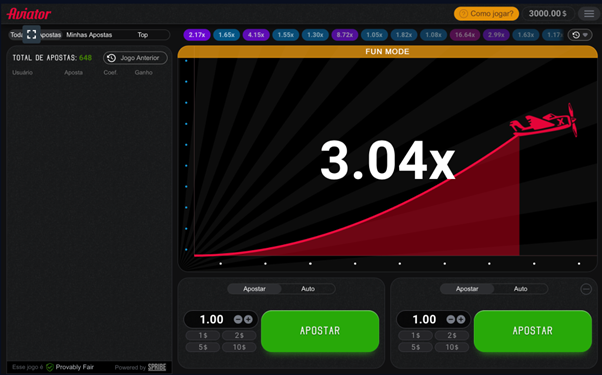This screenshot has height=375, width=602.
Task: Switch left panel to Auto mode
Action: (308, 289)
